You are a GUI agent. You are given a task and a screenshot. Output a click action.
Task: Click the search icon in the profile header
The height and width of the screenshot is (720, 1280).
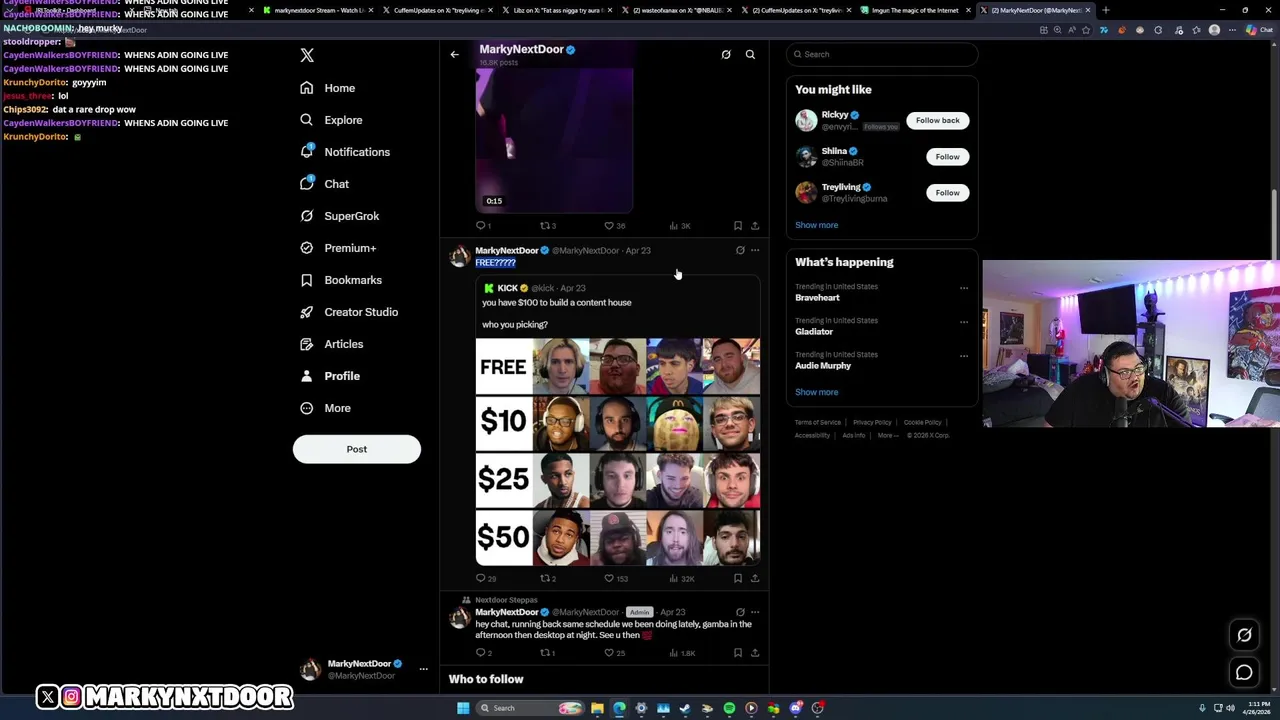(750, 54)
